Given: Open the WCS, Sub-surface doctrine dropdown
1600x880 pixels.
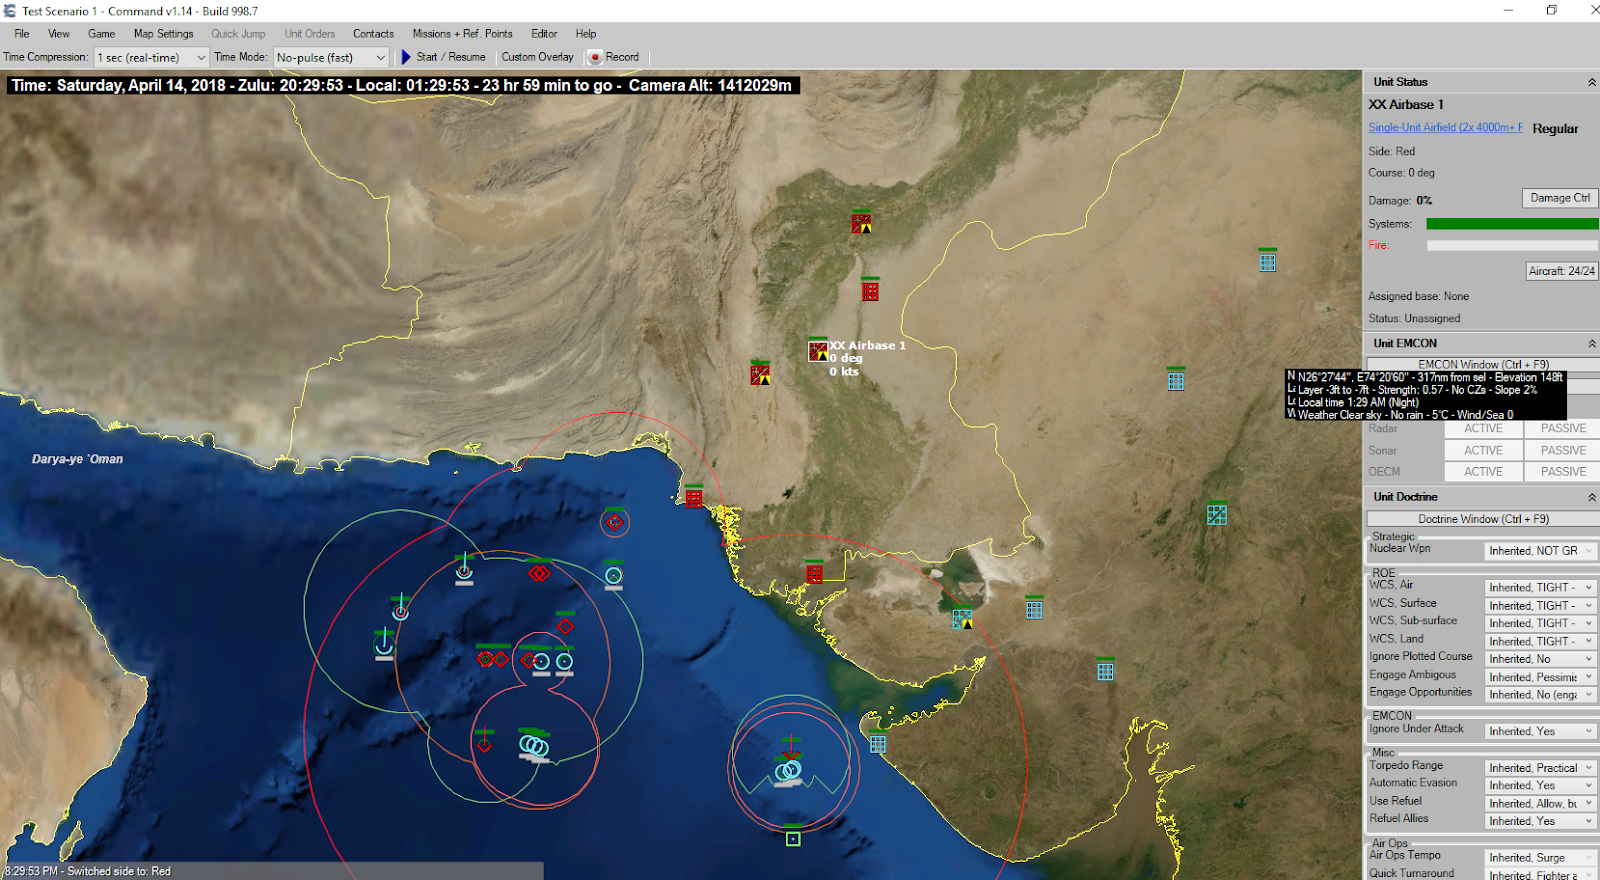Looking at the screenshot, I should coord(1540,623).
